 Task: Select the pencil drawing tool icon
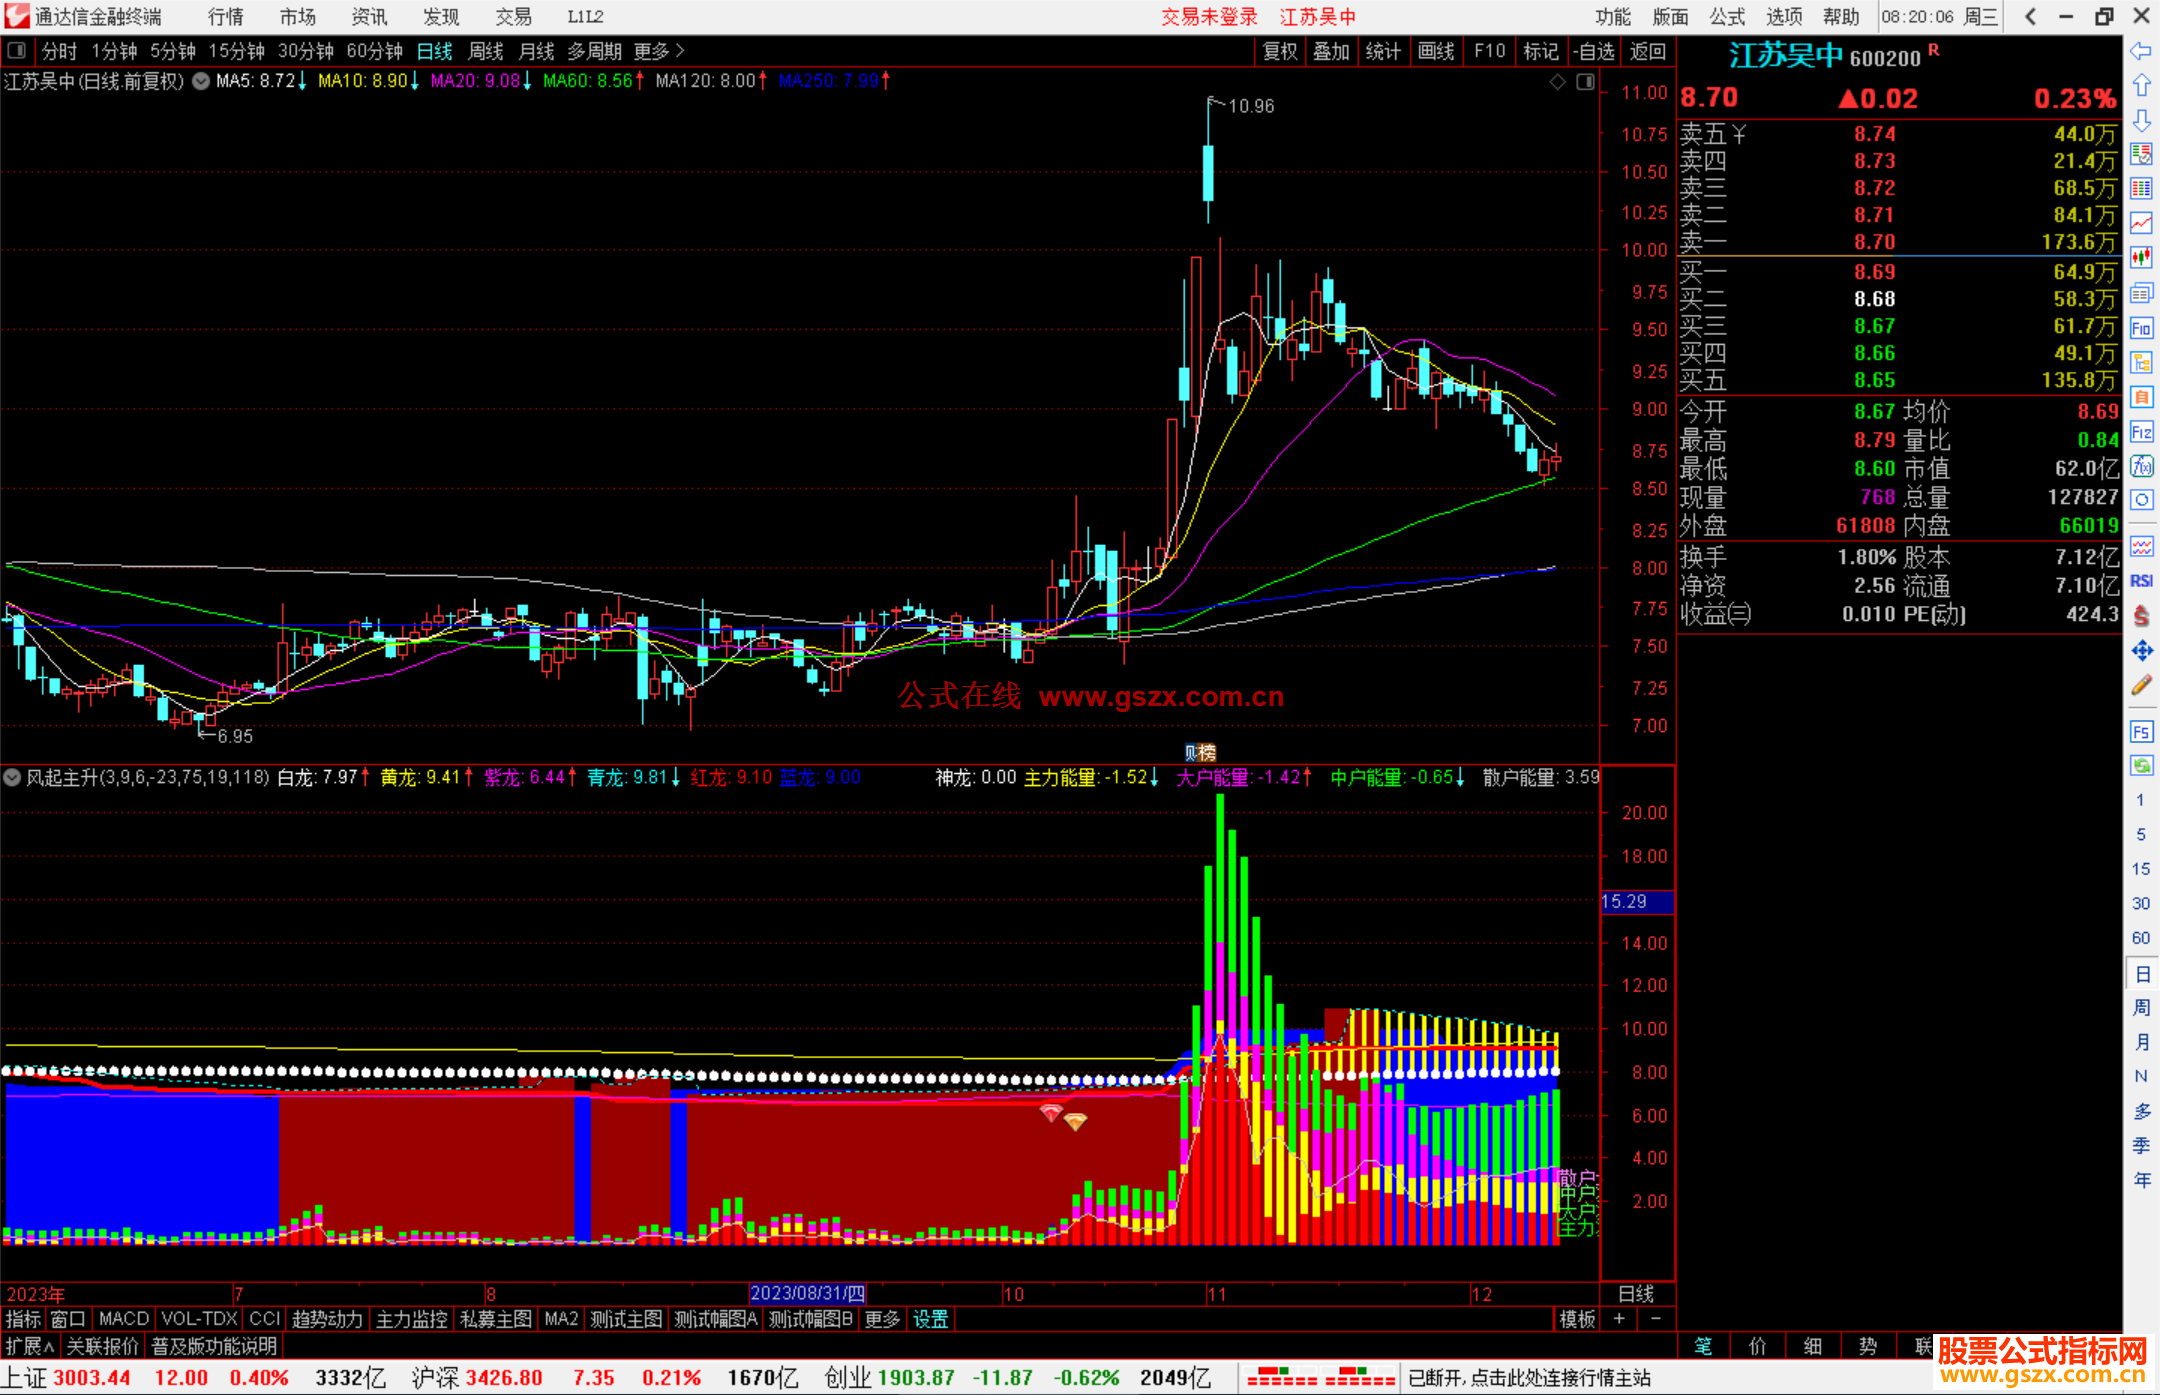click(2141, 686)
